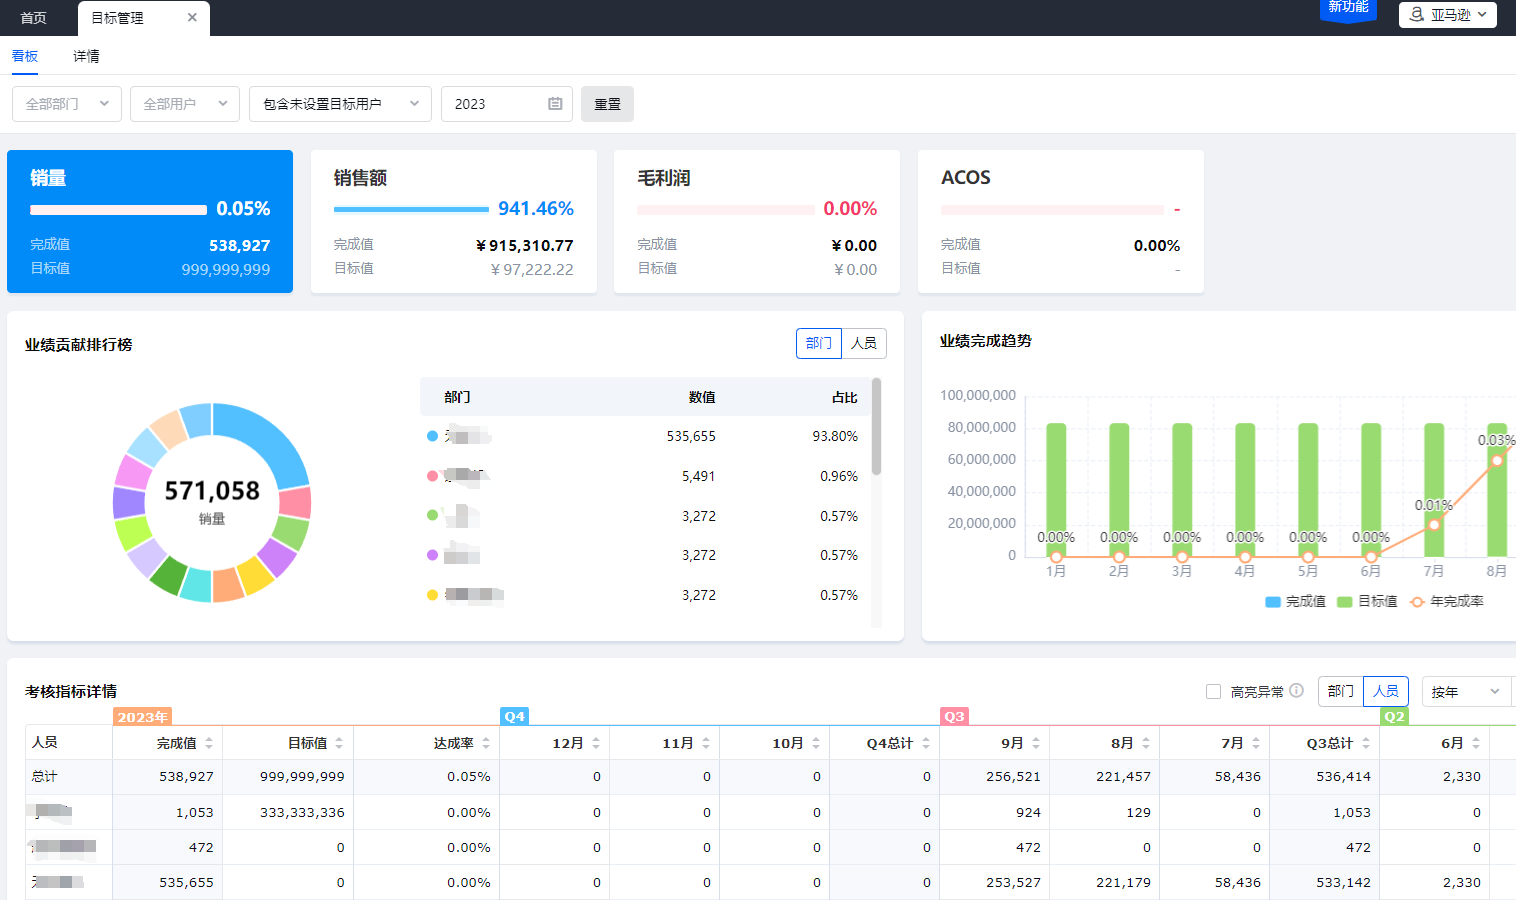1516x900 pixels.
Task: Toggle 年完成率 legend in trend chart
Action: pyautogui.click(x=1447, y=601)
